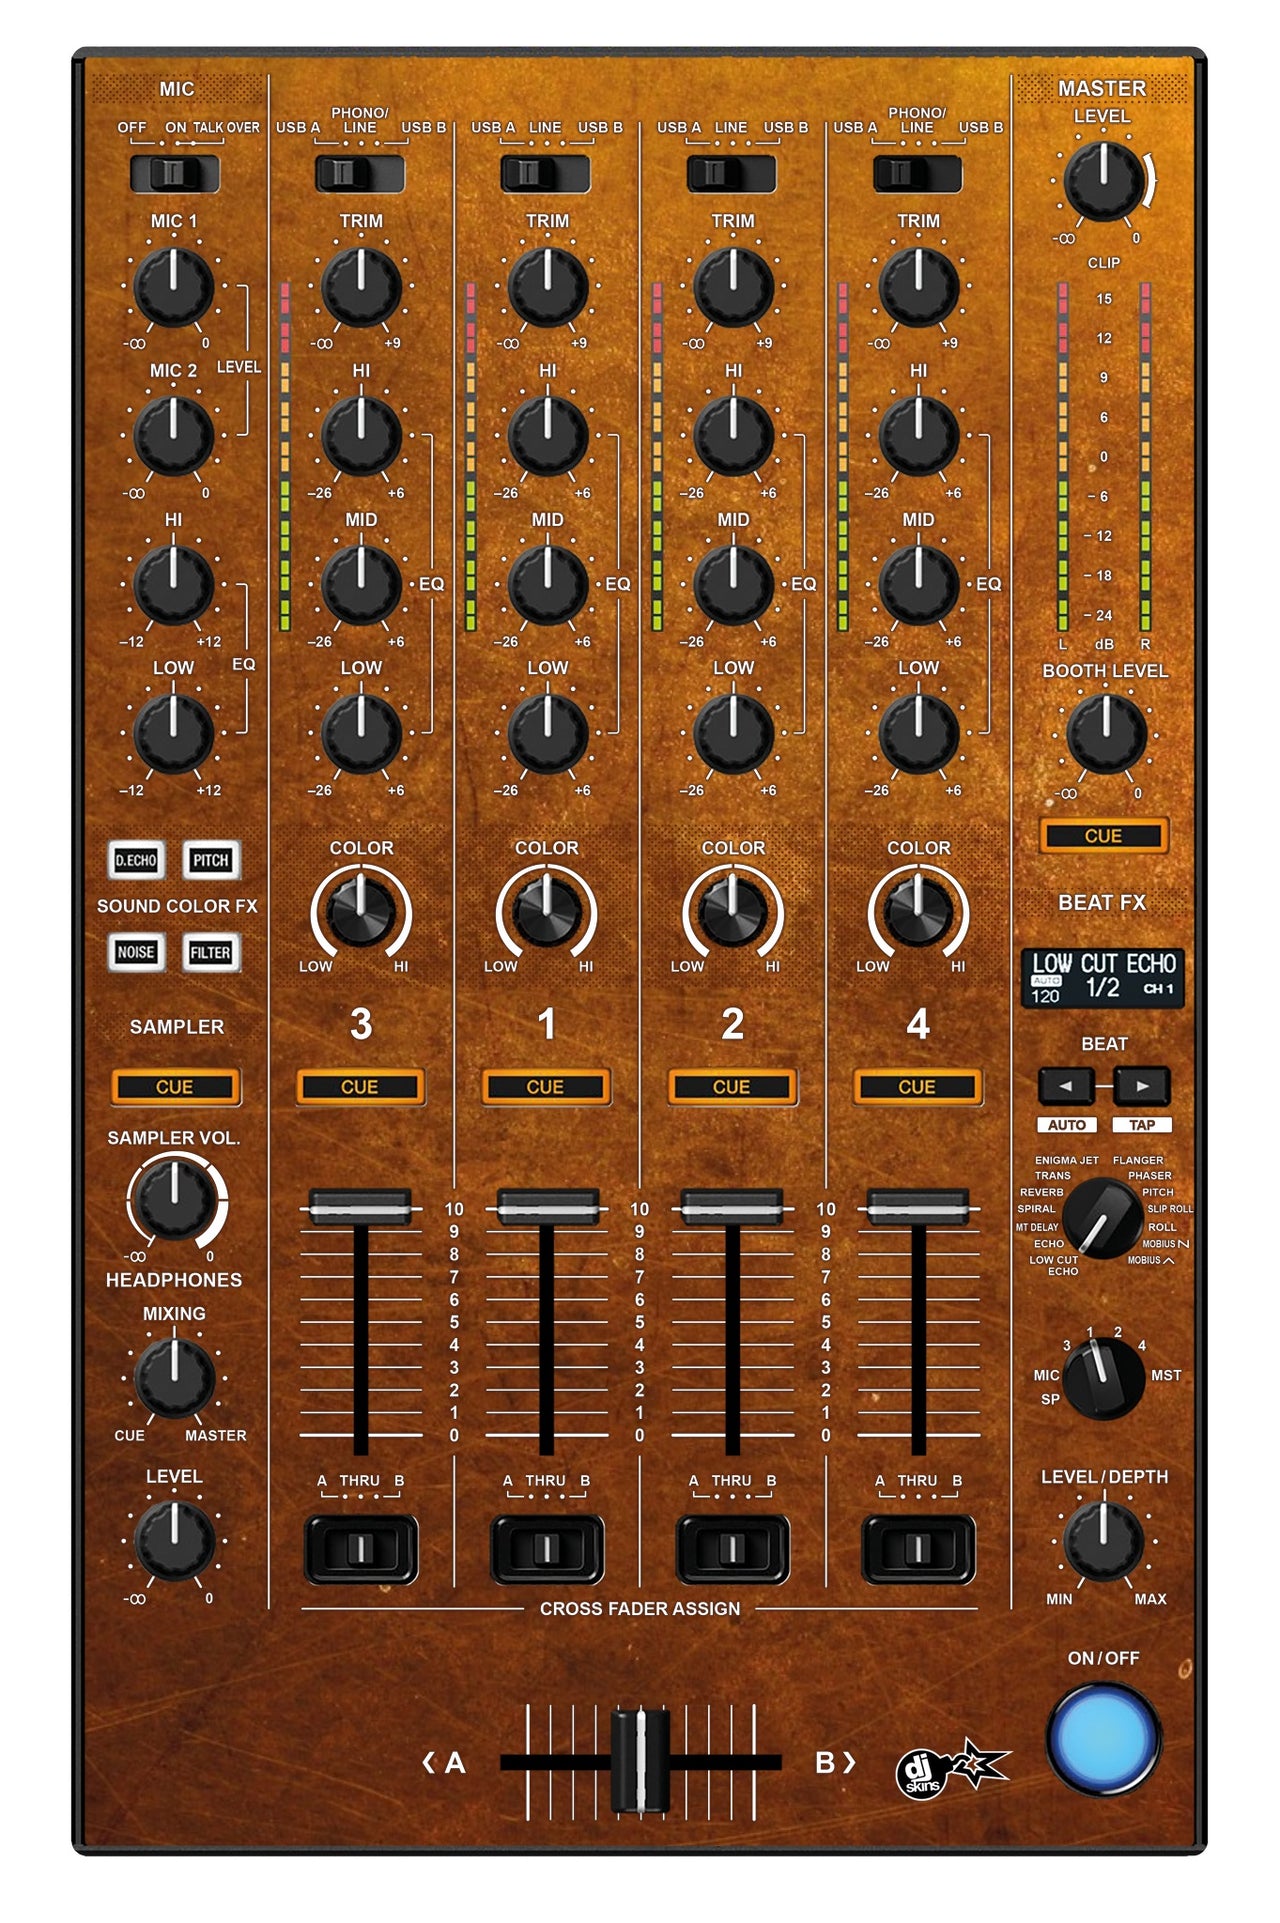
Task: Click the Beat FX effect selector knob
Action: click(1103, 1218)
